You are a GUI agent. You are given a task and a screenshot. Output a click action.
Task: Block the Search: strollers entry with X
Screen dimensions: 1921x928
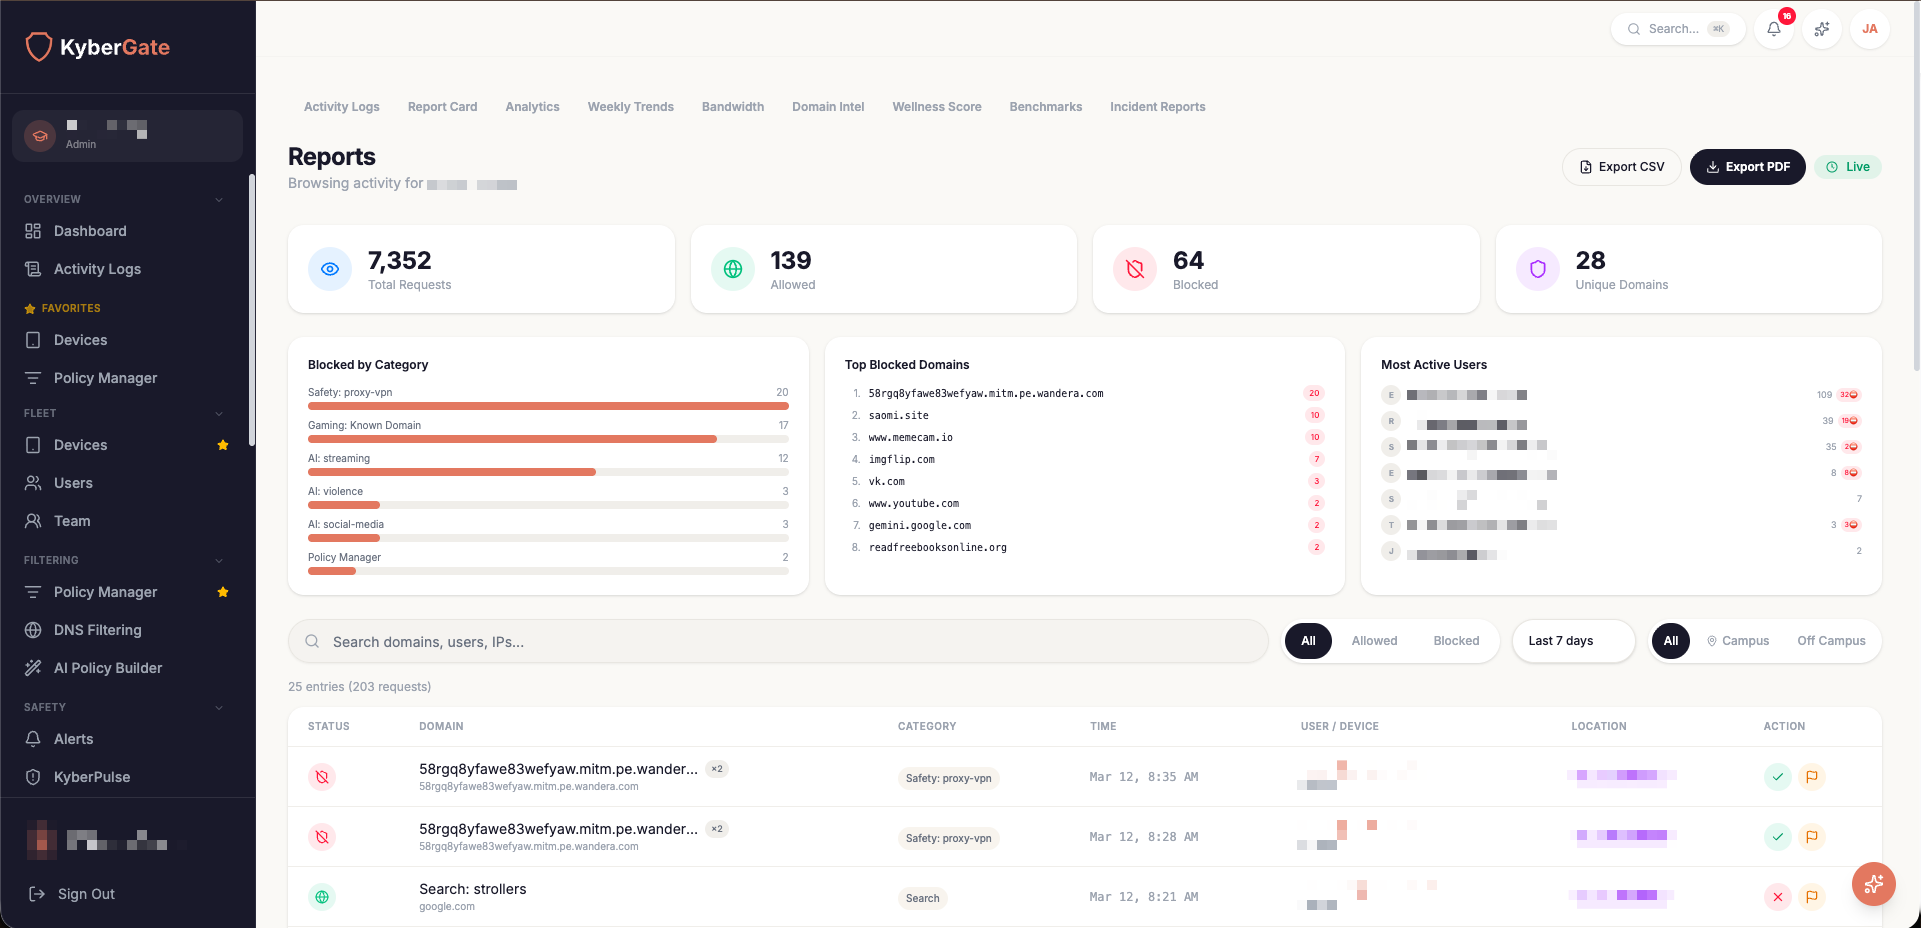click(x=1778, y=897)
